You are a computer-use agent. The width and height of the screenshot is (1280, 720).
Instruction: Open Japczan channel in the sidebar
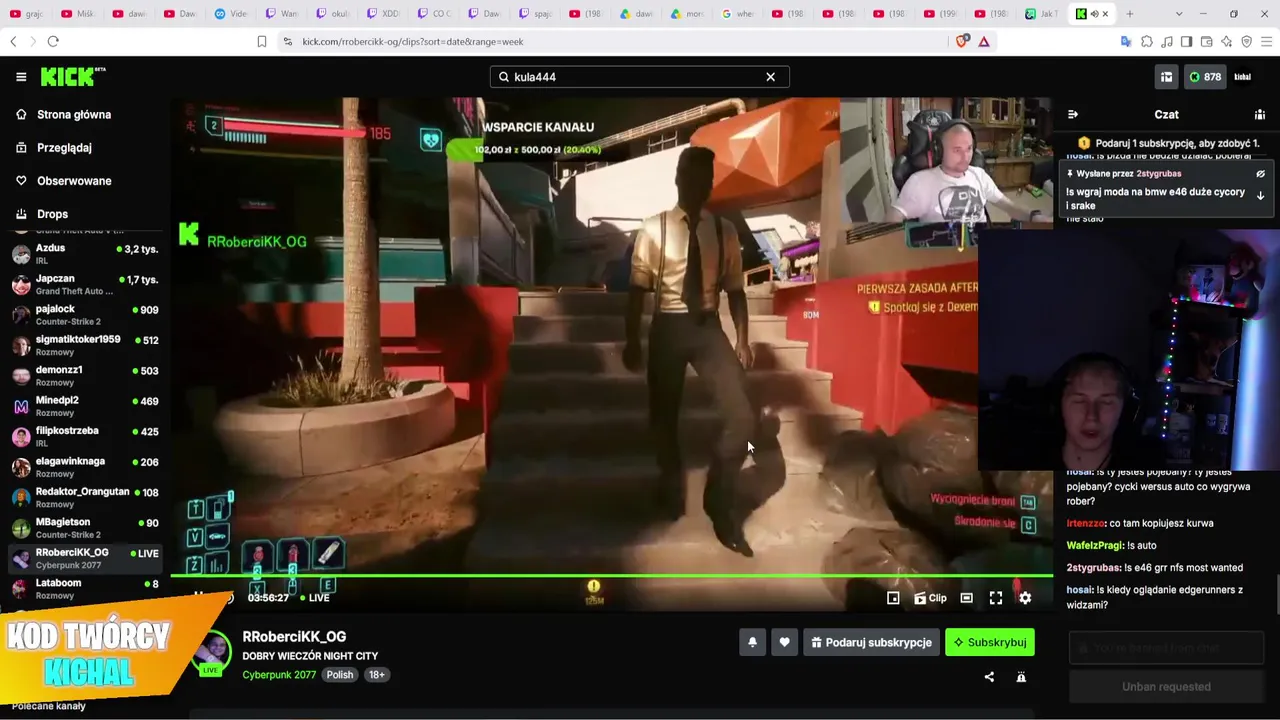[x=85, y=285]
